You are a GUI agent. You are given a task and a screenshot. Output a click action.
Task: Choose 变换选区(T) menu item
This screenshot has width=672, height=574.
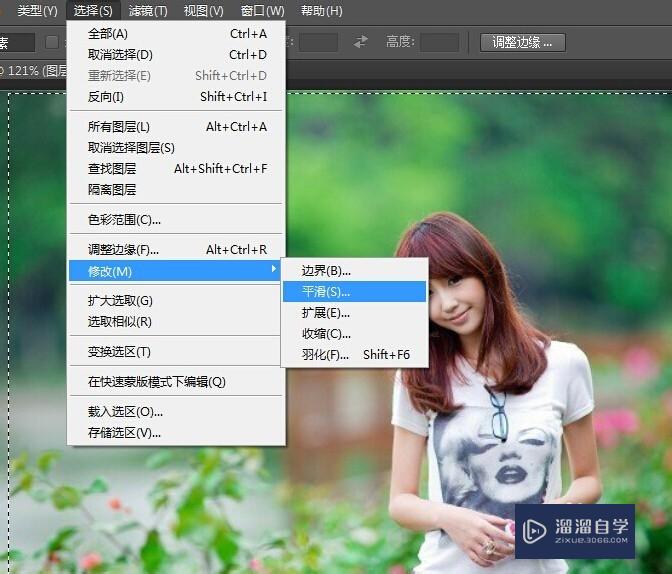point(176,352)
